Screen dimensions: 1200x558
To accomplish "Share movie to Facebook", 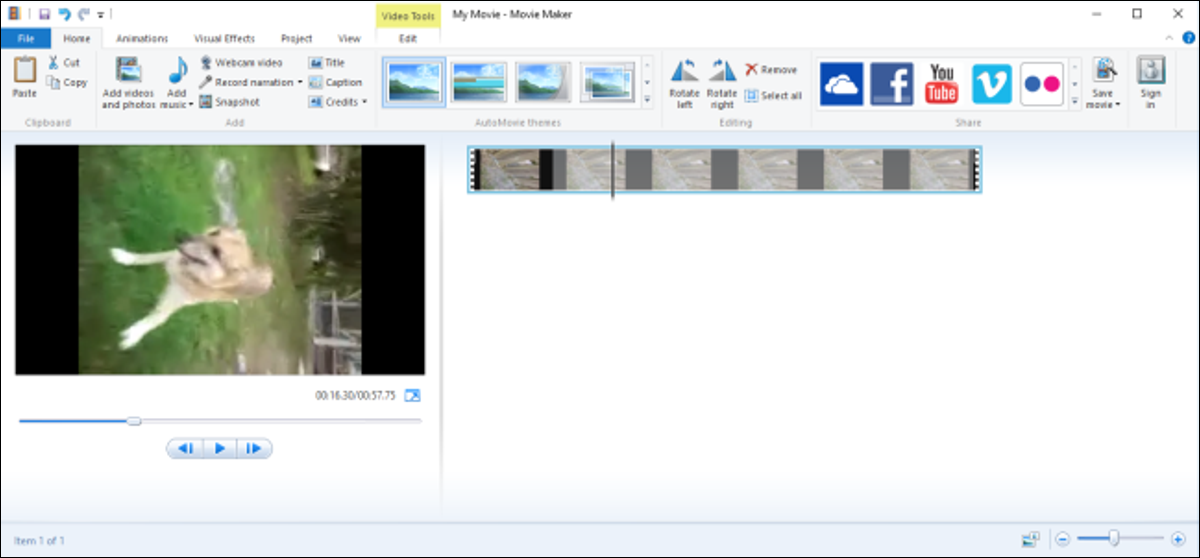I will [x=891, y=83].
